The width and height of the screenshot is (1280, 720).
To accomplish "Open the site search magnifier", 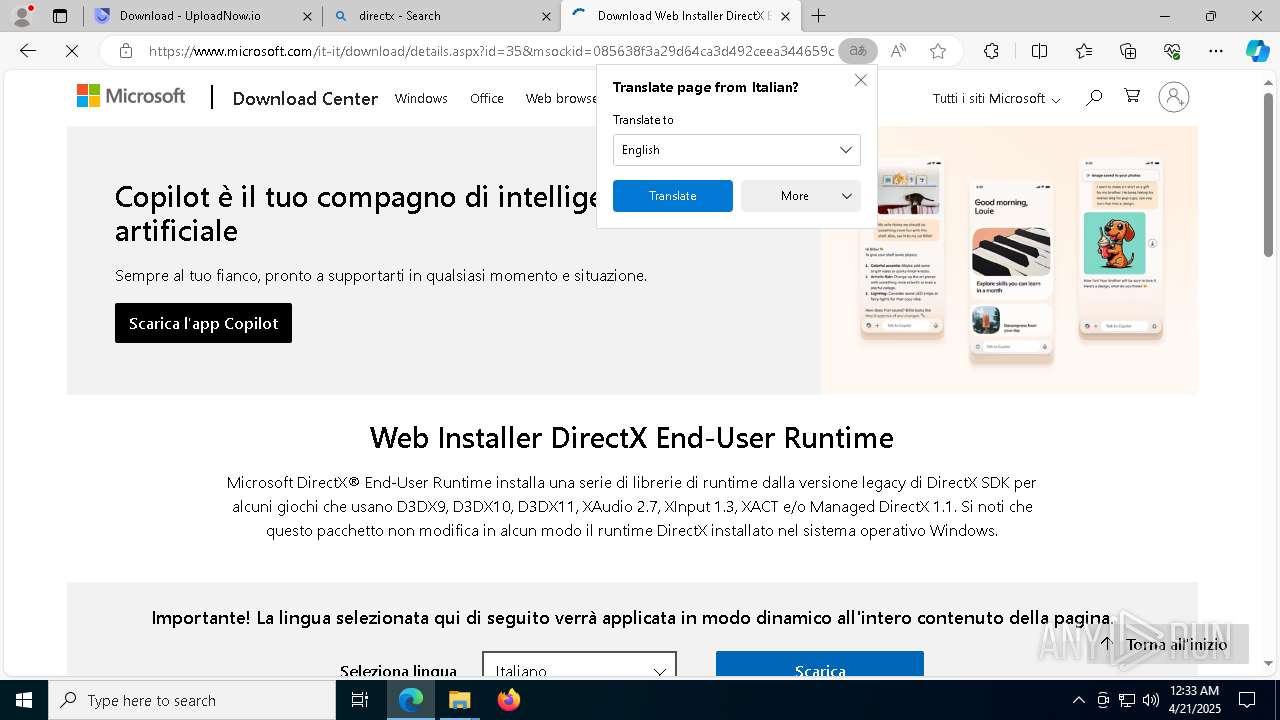I will 1094,97.
